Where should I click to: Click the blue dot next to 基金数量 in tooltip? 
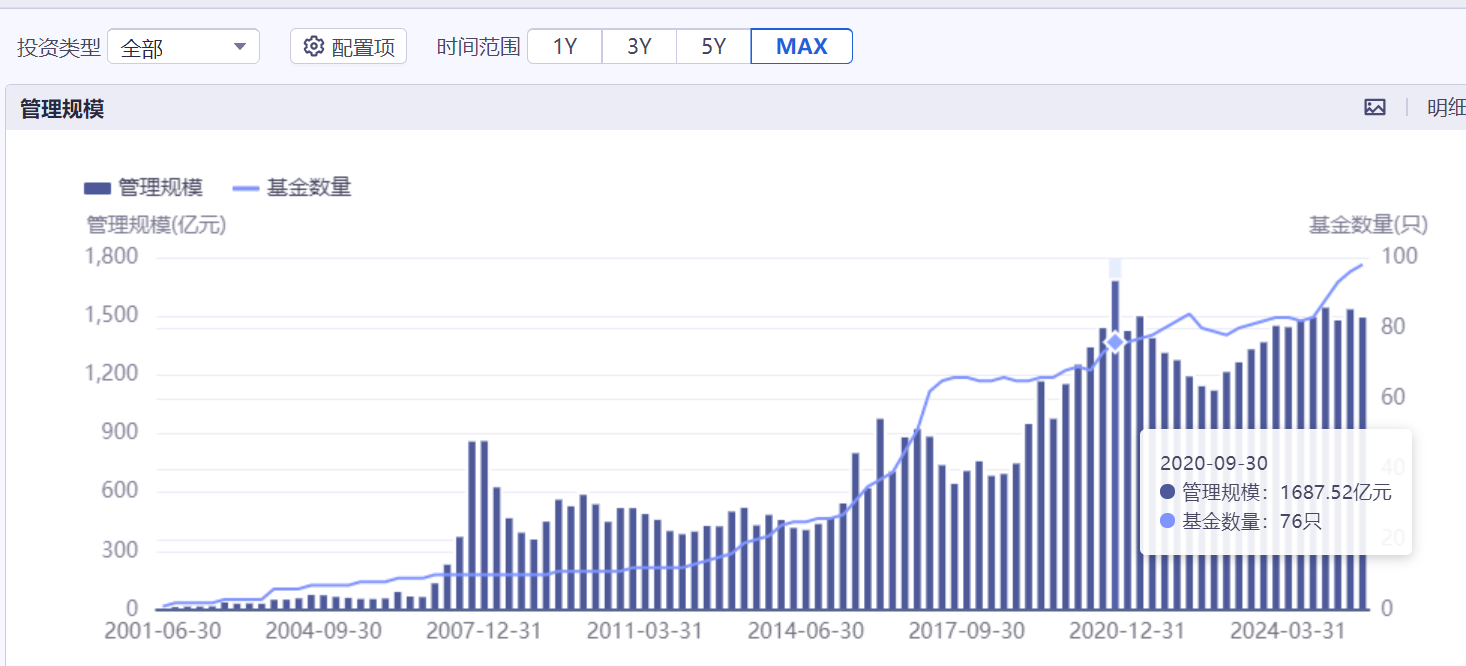click(1168, 521)
